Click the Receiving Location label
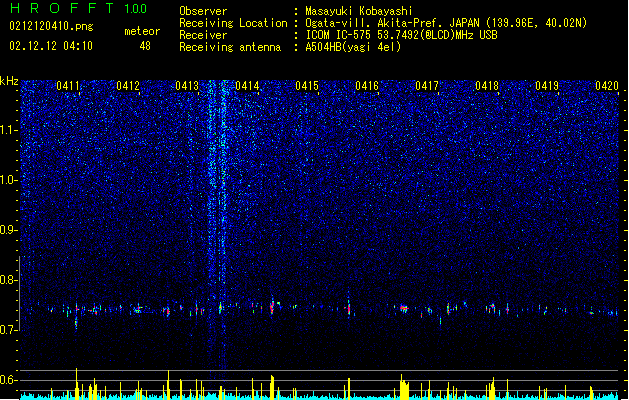Screen dimensions: 629x400 pos(233,23)
